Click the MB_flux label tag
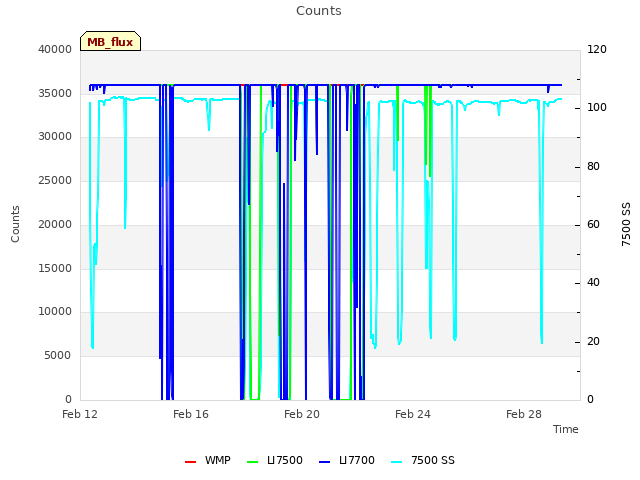The image size is (640, 480). 110,41
